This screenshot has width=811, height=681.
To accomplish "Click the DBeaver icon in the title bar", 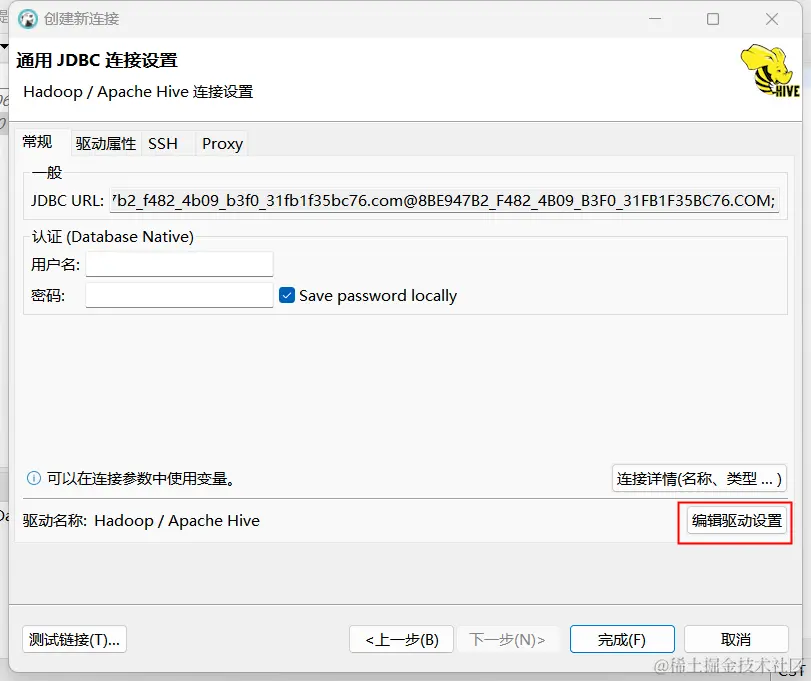I will pos(28,19).
